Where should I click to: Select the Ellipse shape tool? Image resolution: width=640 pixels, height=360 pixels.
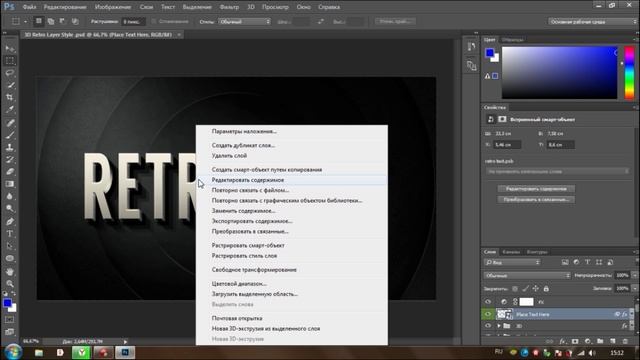(x=10, y=258)
